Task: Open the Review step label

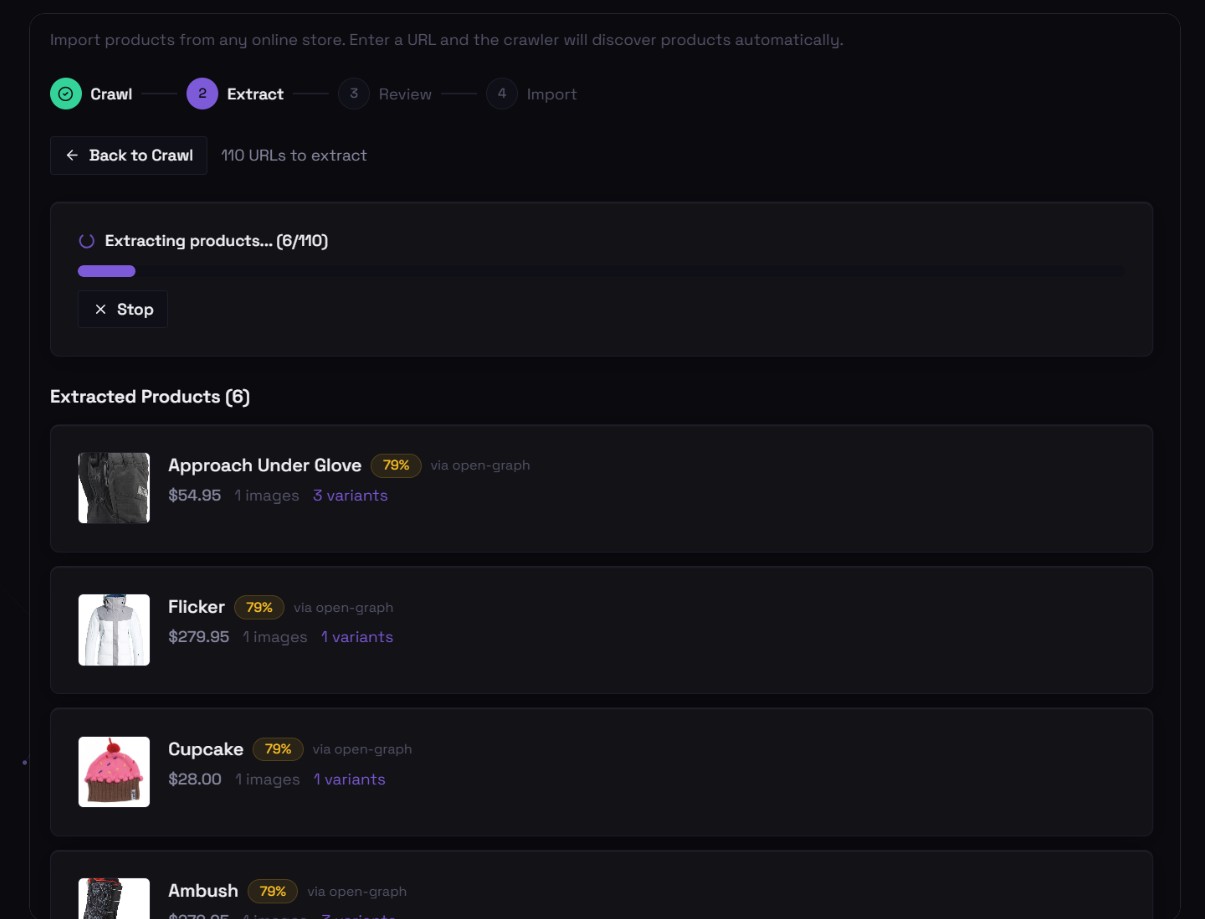Action: (x=405, y=94)
